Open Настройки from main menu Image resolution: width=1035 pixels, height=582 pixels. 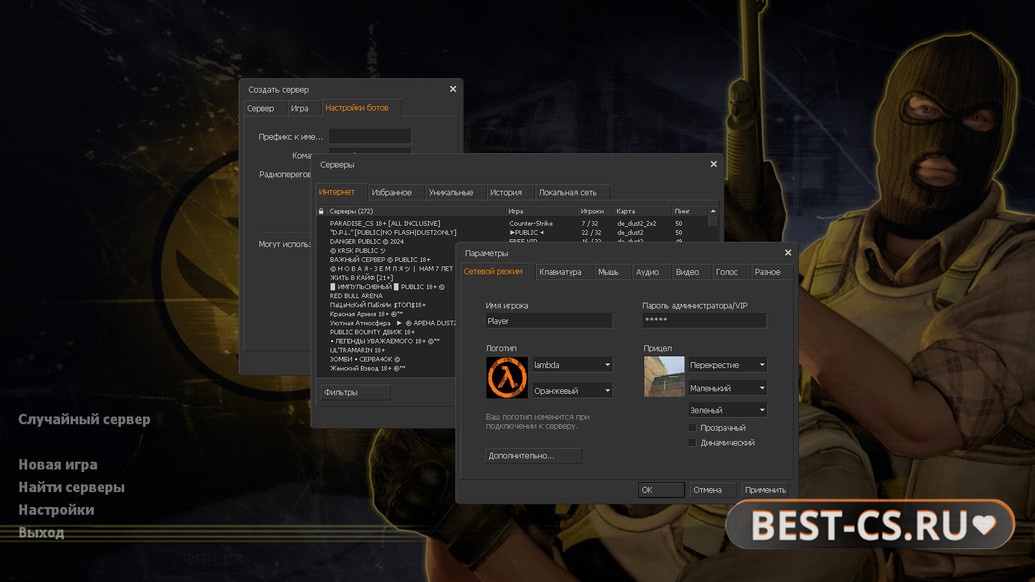56,509
